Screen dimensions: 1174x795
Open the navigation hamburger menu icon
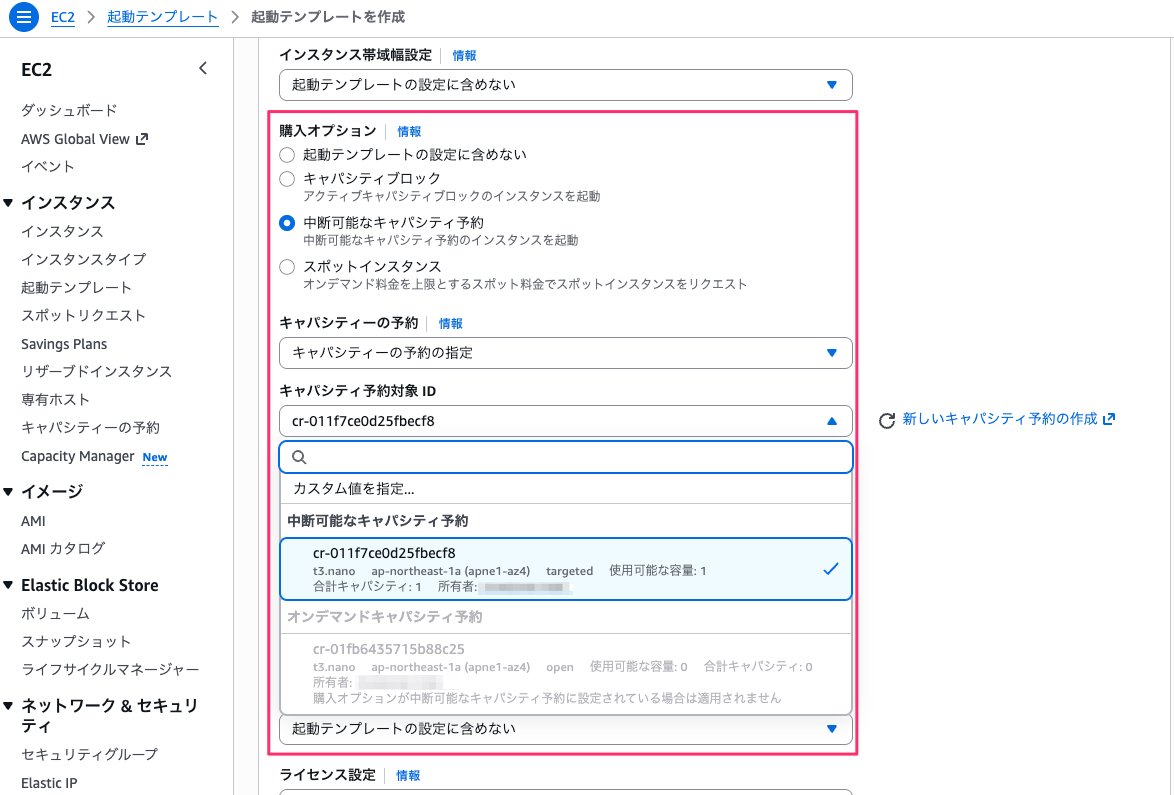click(x=24, y=16)
